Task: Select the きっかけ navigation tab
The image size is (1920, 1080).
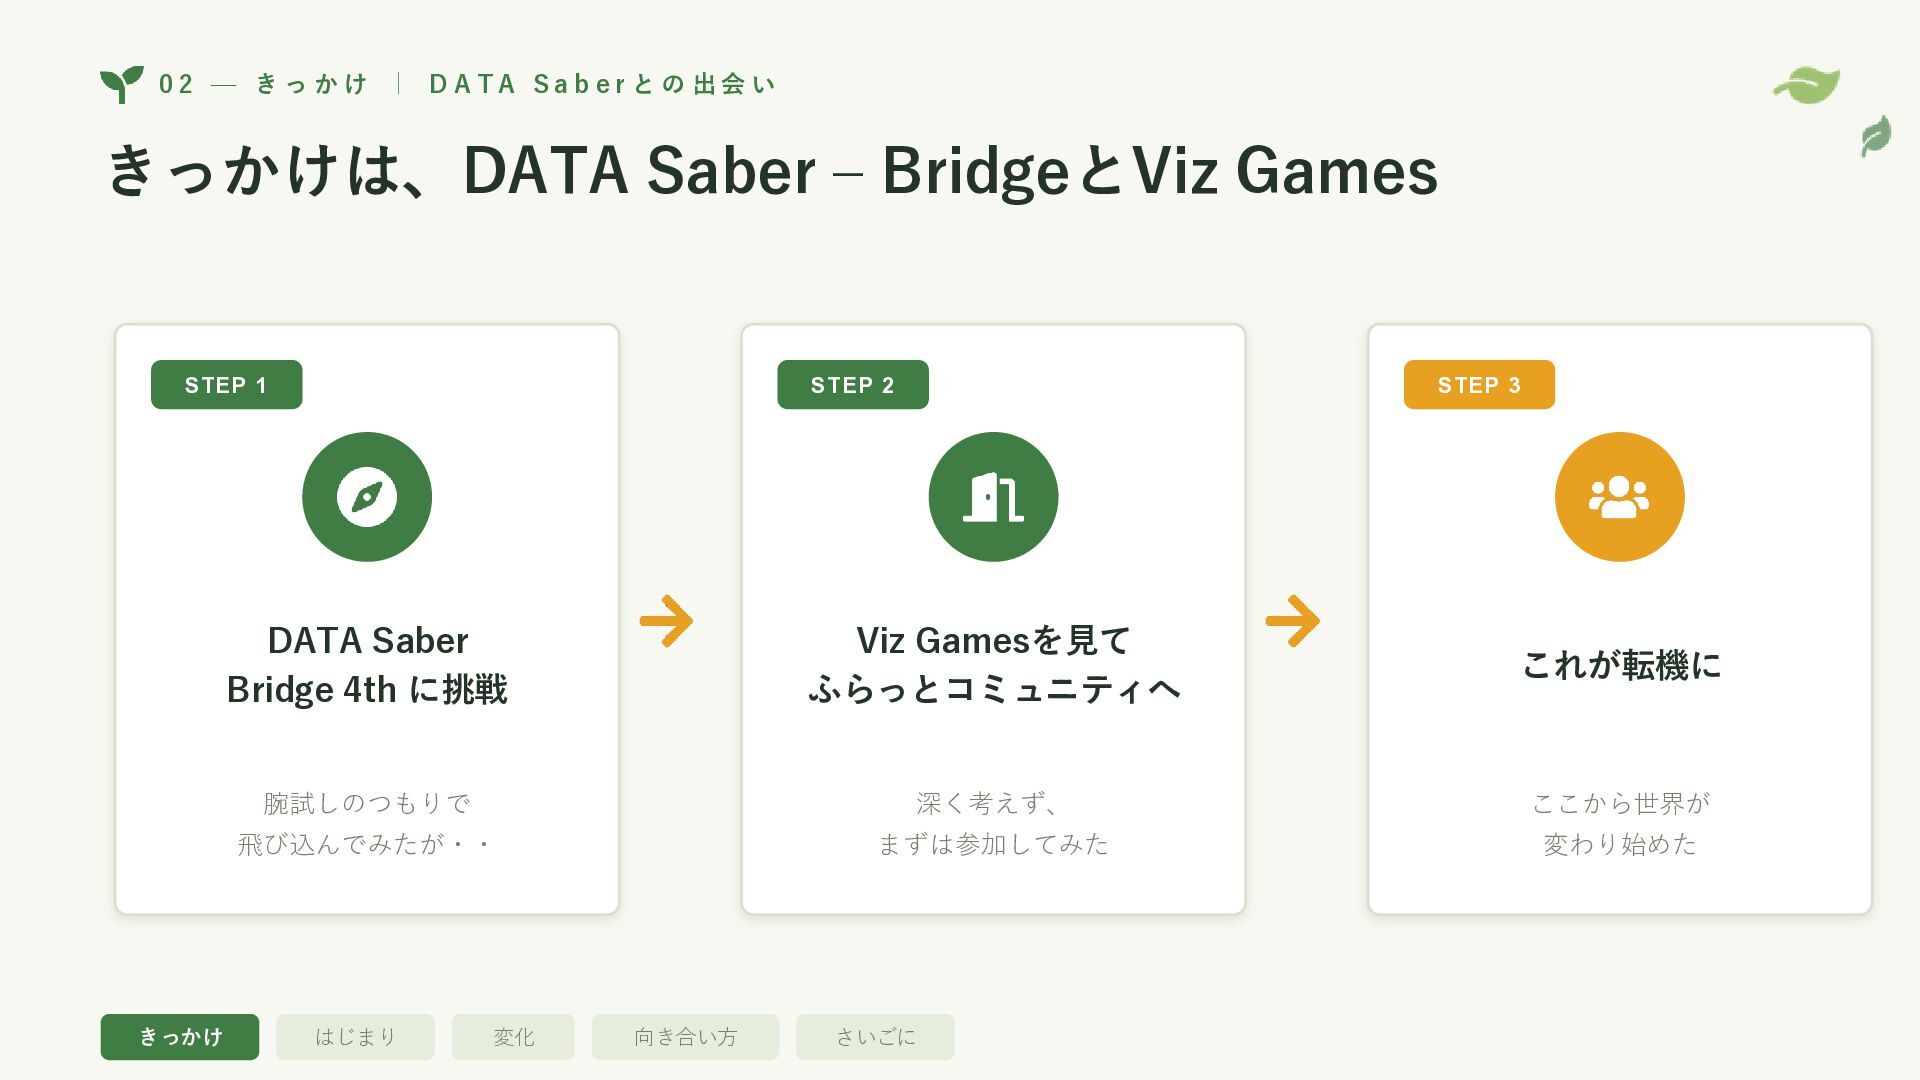Action: (x=180, y=1037)
